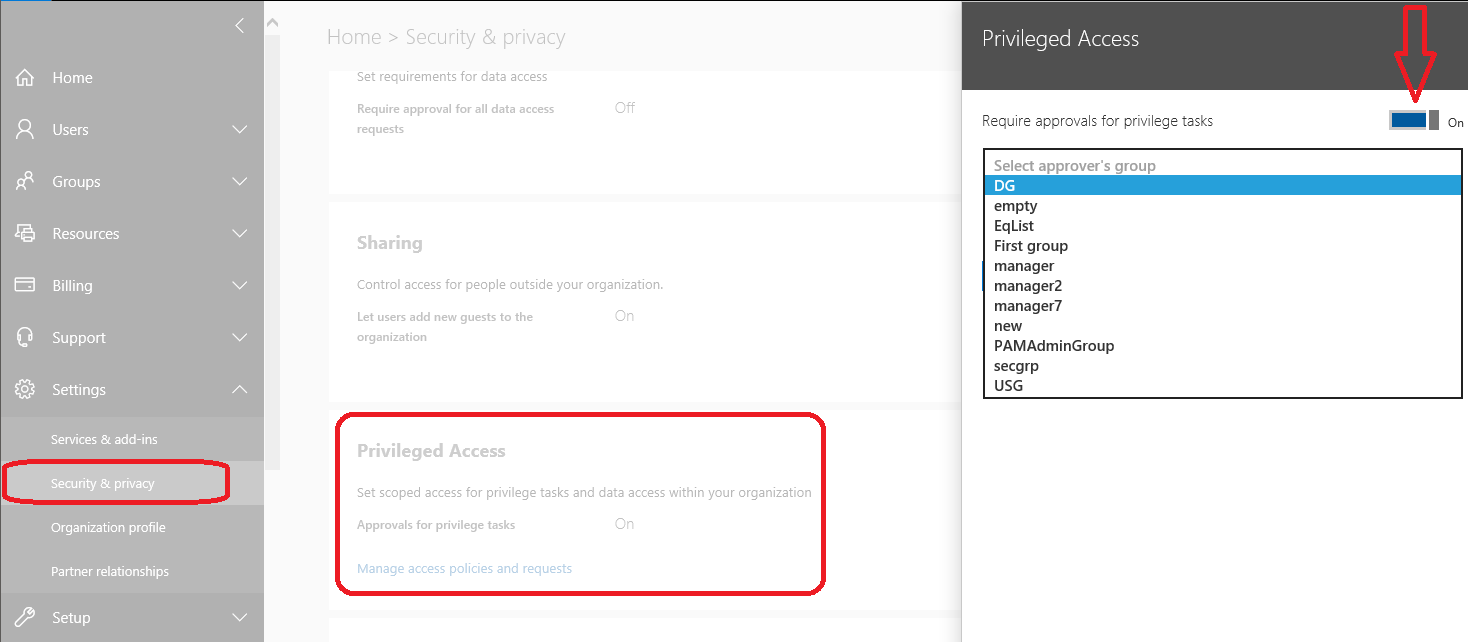Collapse the left navigation pane

click(238, 25)
